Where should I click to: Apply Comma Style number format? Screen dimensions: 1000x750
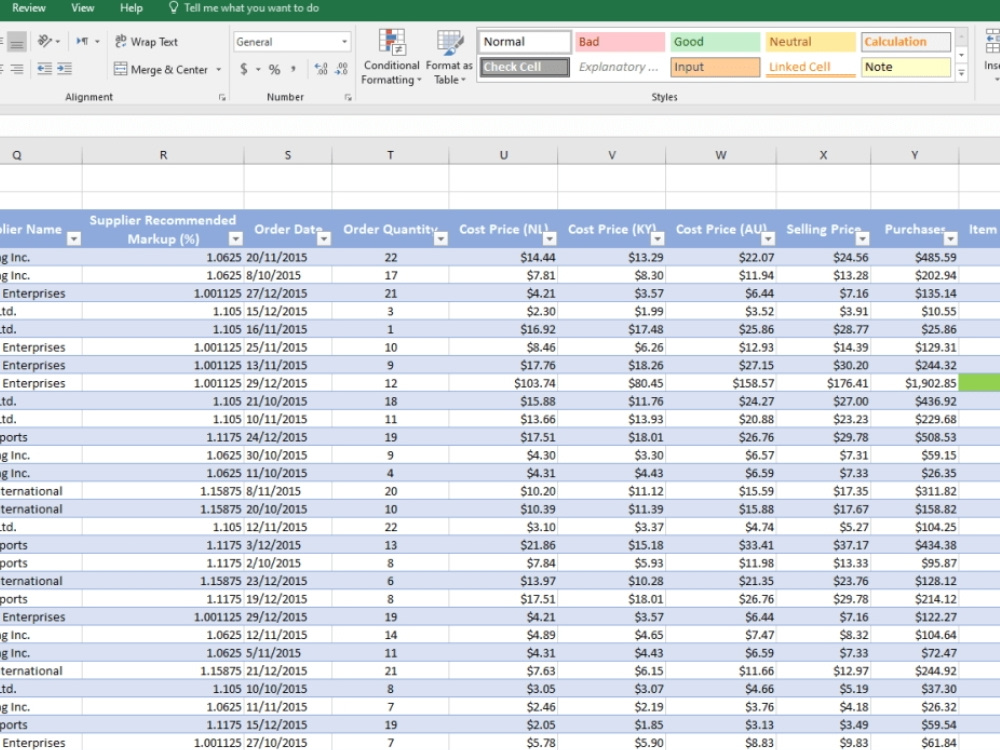click(294, 69)
